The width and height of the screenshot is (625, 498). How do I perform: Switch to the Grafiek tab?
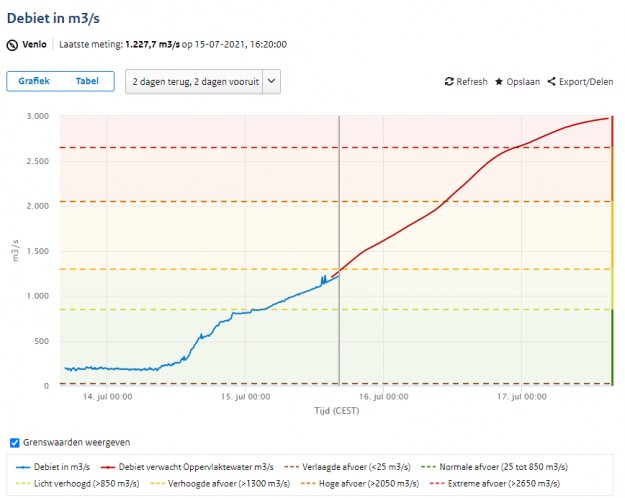(35, 81)
